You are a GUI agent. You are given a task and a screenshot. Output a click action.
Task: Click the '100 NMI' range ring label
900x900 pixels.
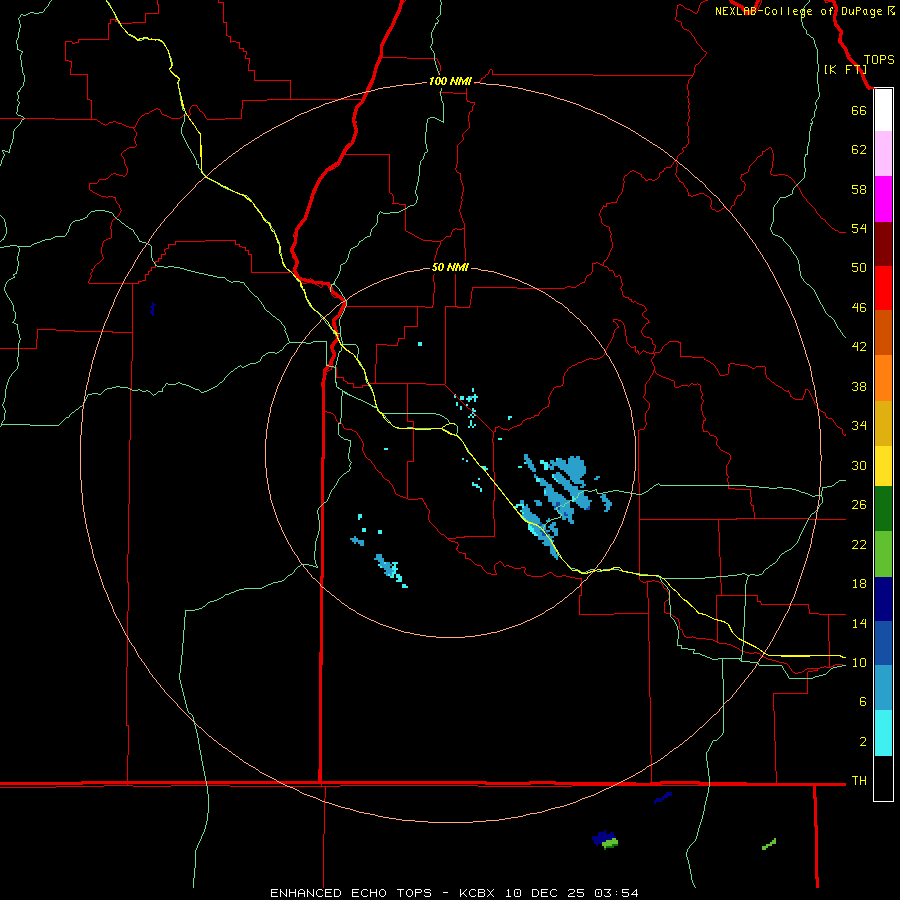click(450, 81)
